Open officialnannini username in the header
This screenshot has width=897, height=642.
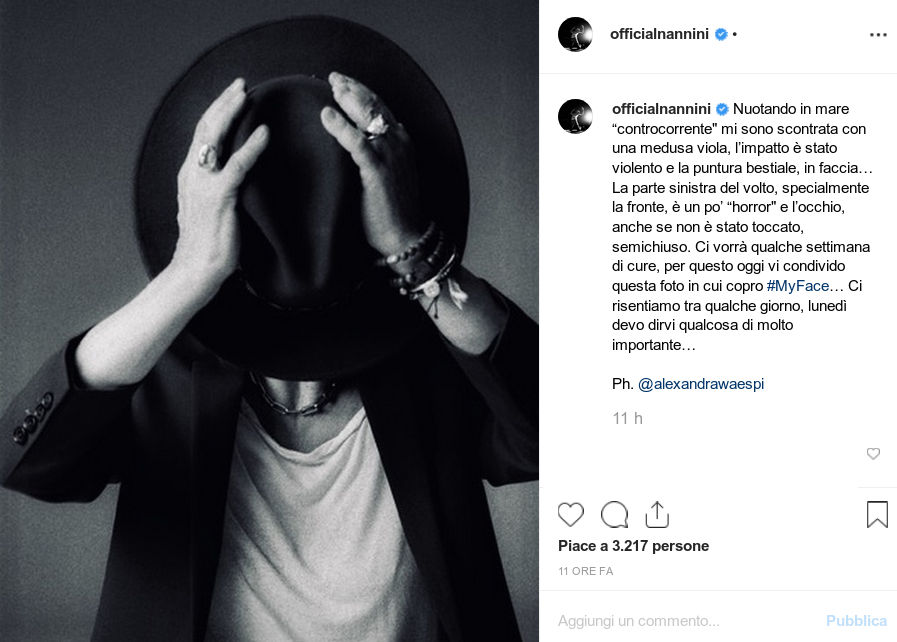click(x=659, y=34)
